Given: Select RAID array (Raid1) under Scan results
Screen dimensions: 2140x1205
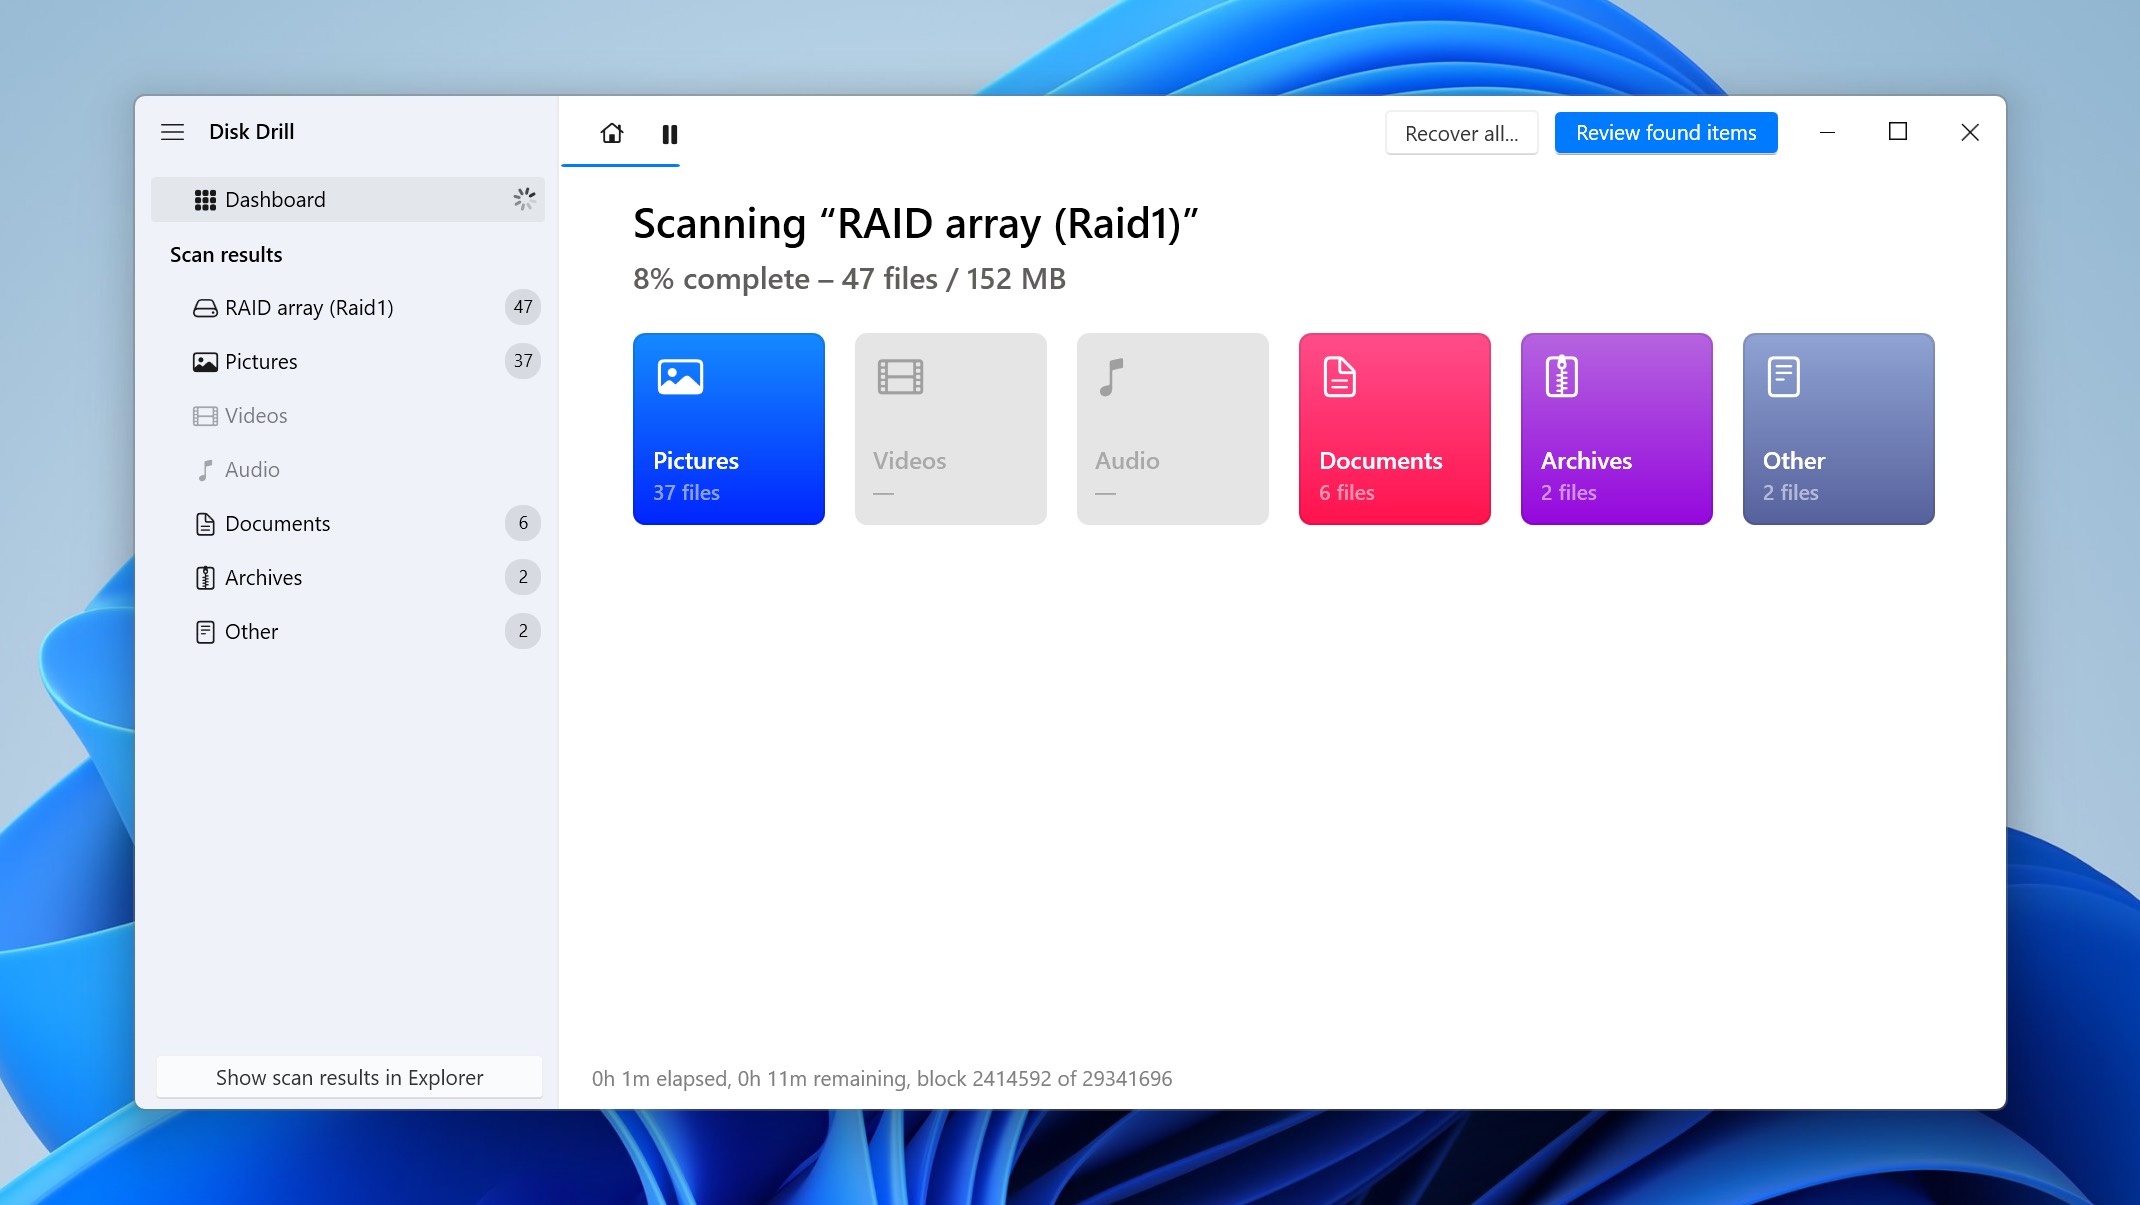Looking at the screenshot, I should pyautogui.click(x=308, y=307).
